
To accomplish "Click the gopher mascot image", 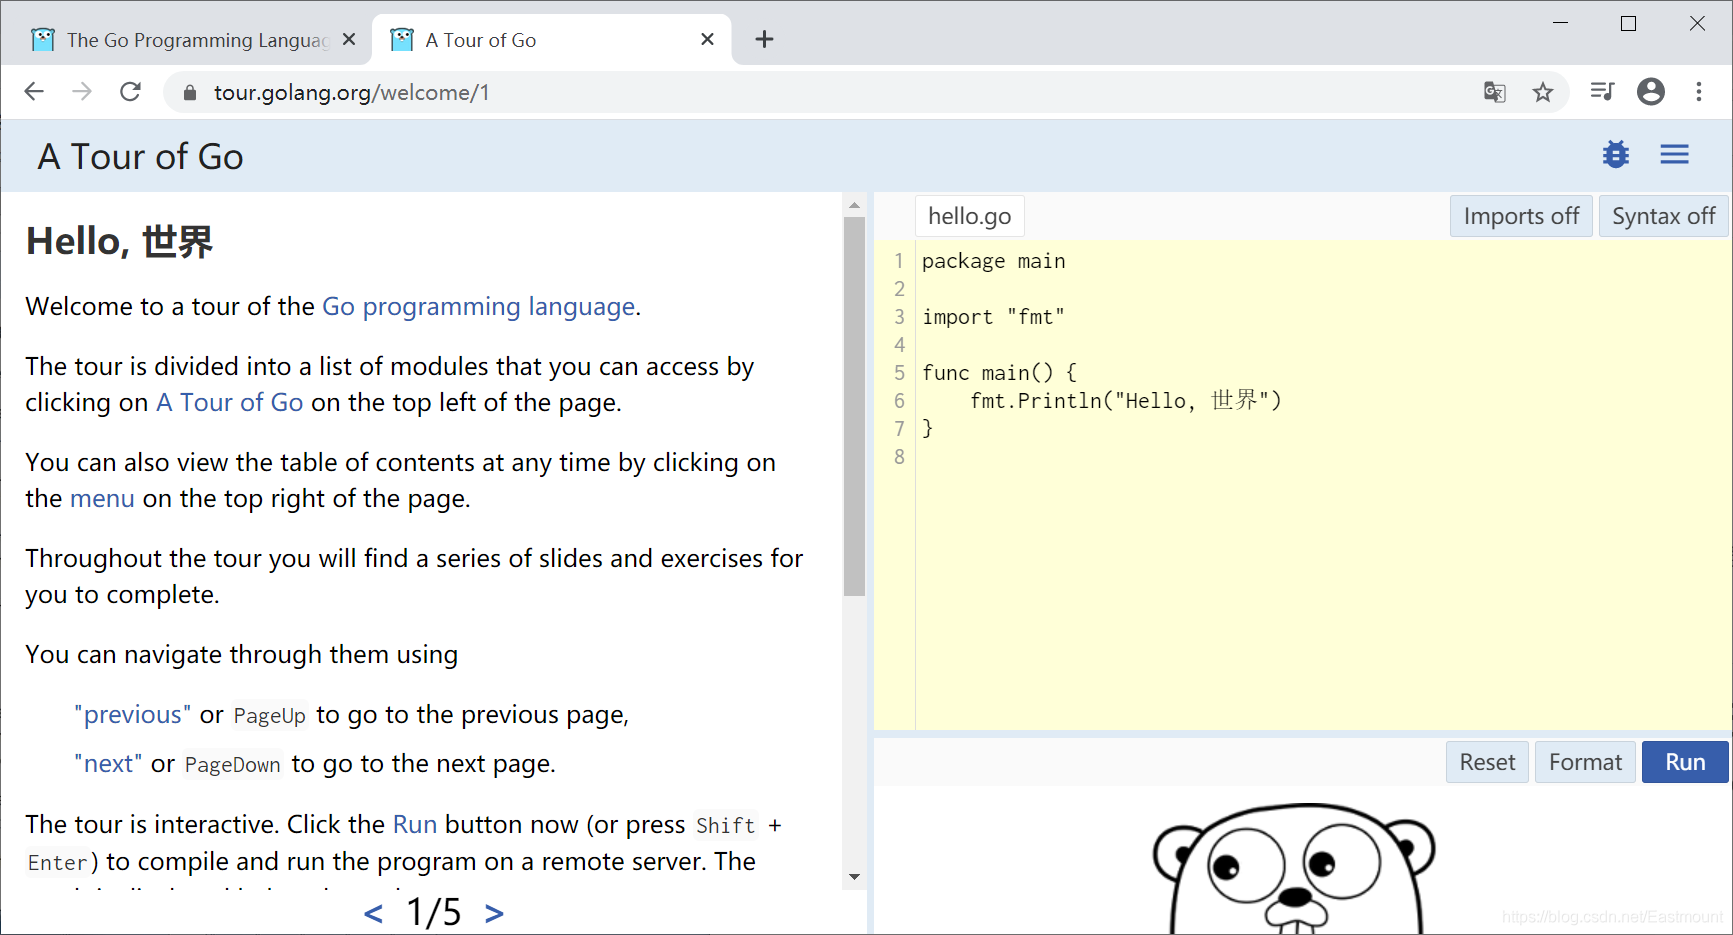I will coord(1294,868).
